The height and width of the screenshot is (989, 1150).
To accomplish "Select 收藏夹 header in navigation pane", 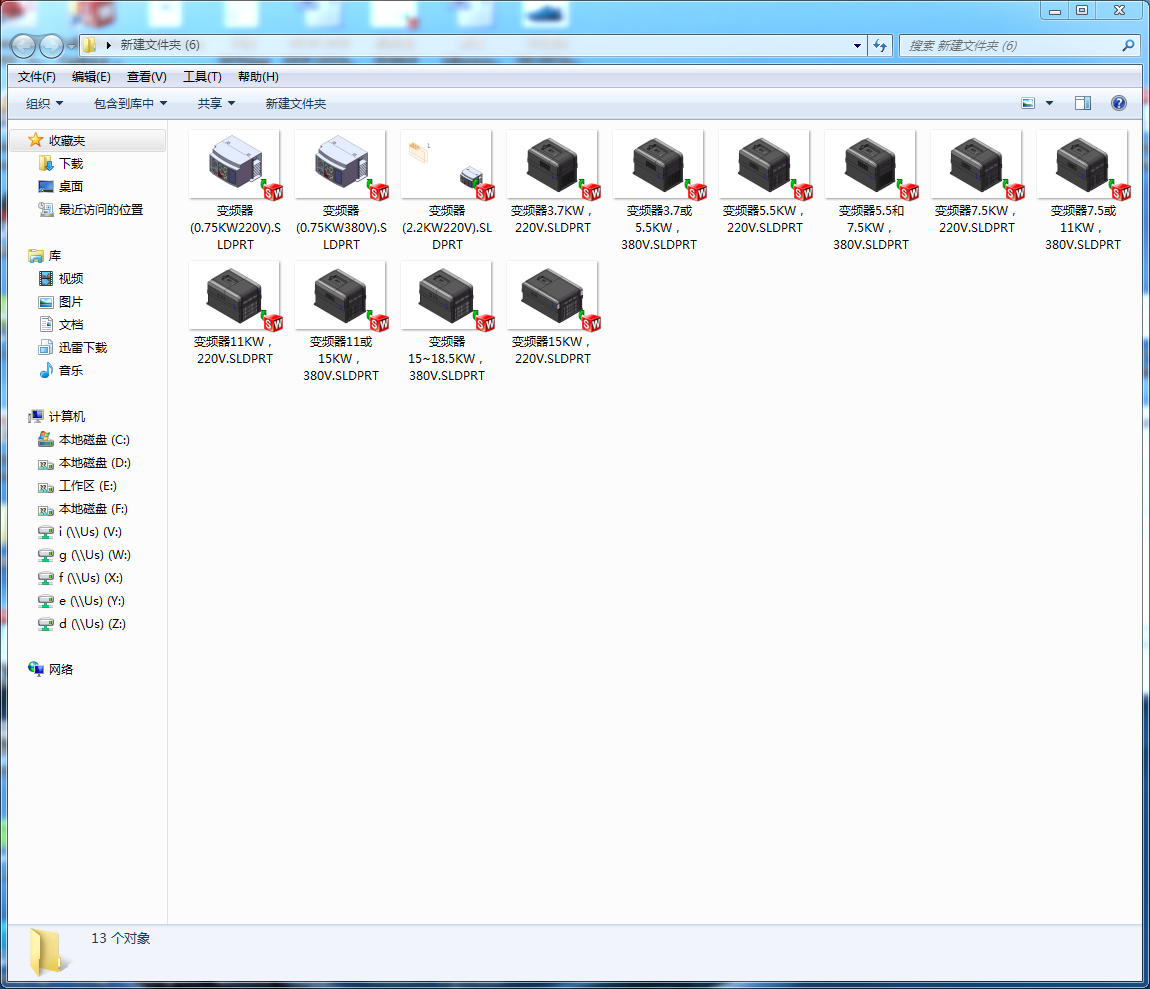I will [x=67, y=140].
